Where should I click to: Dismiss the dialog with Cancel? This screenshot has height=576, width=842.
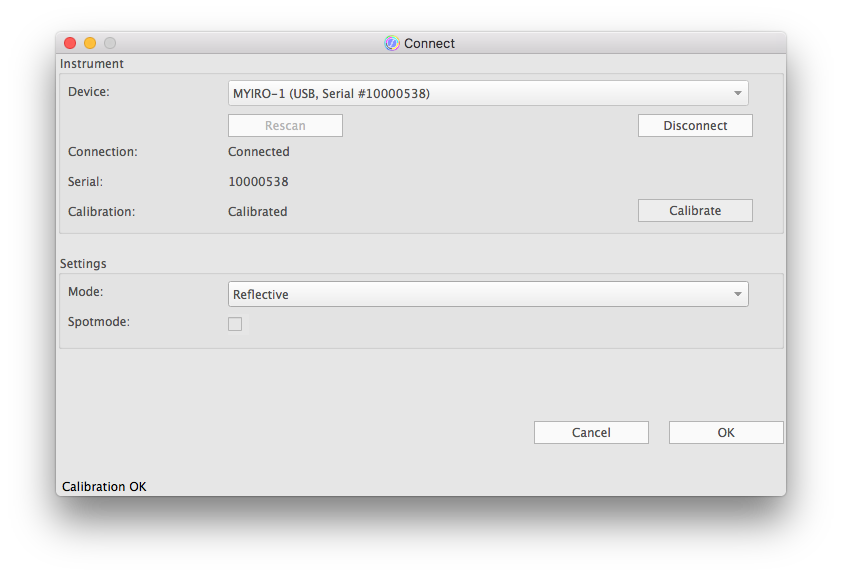point(591,432)
